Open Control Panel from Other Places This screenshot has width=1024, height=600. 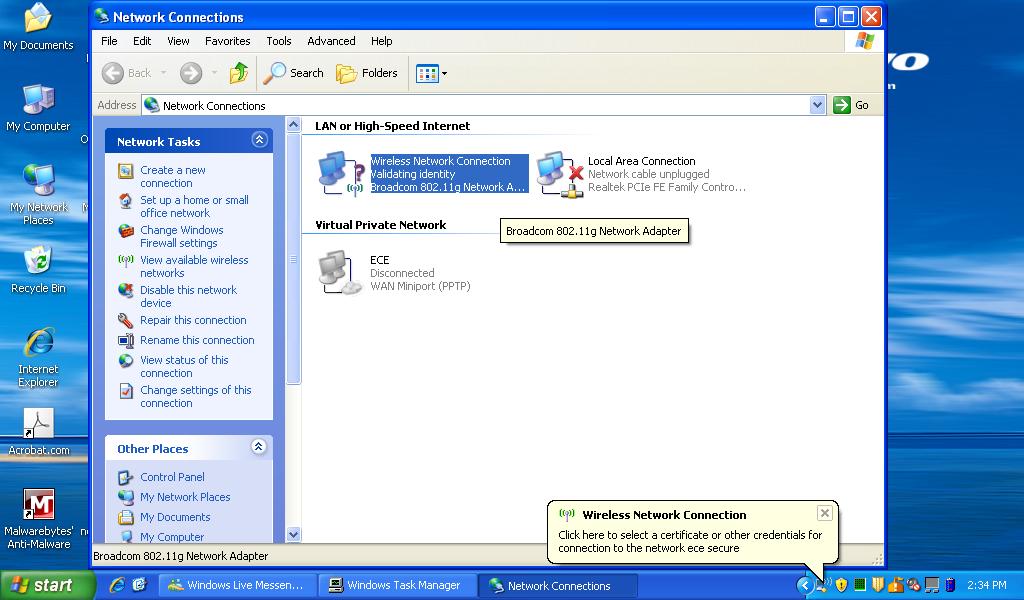click(172, 477)
